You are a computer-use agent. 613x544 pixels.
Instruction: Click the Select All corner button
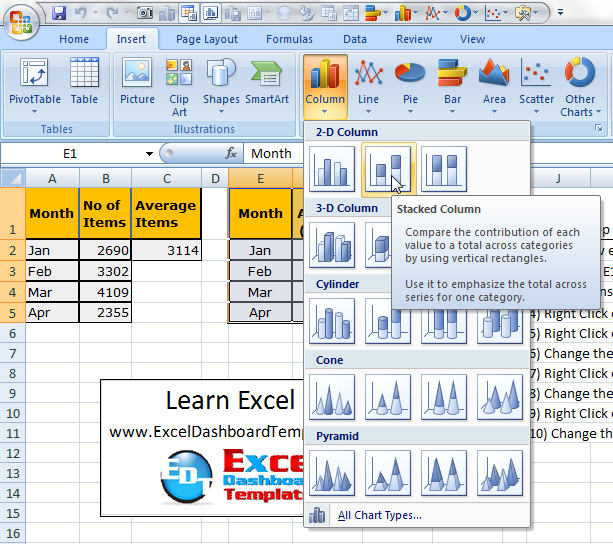click(13, 178)
